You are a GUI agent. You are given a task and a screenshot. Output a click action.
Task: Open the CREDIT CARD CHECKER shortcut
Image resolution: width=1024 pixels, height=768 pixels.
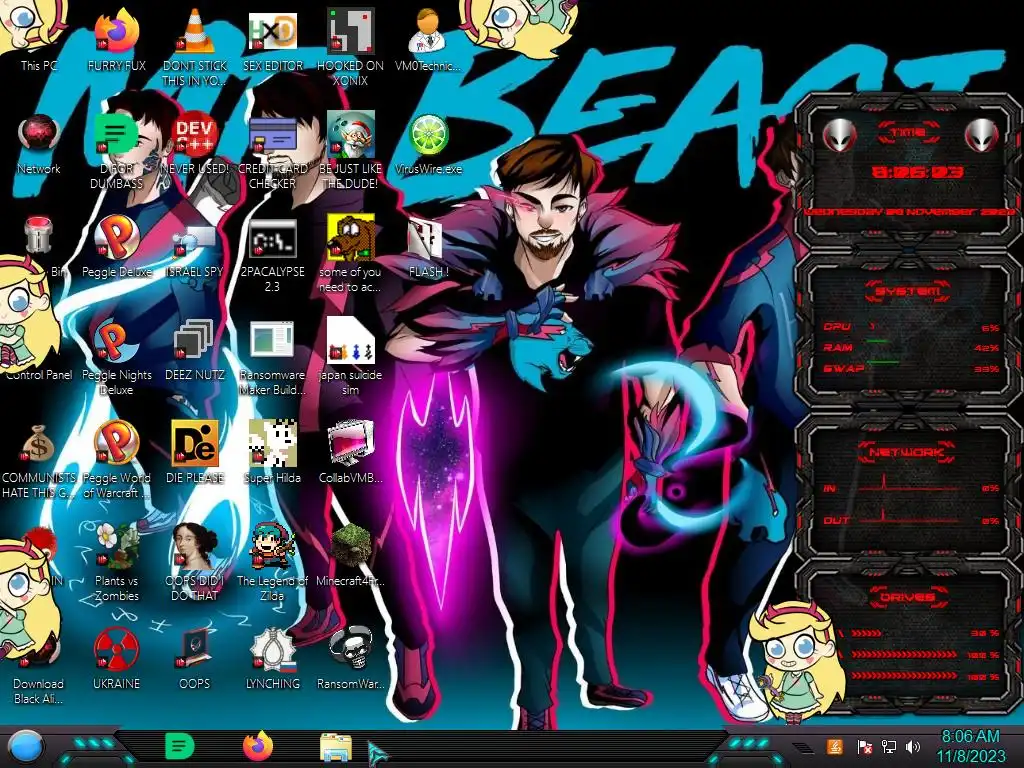pyautogui.click(x=272, y=135)
